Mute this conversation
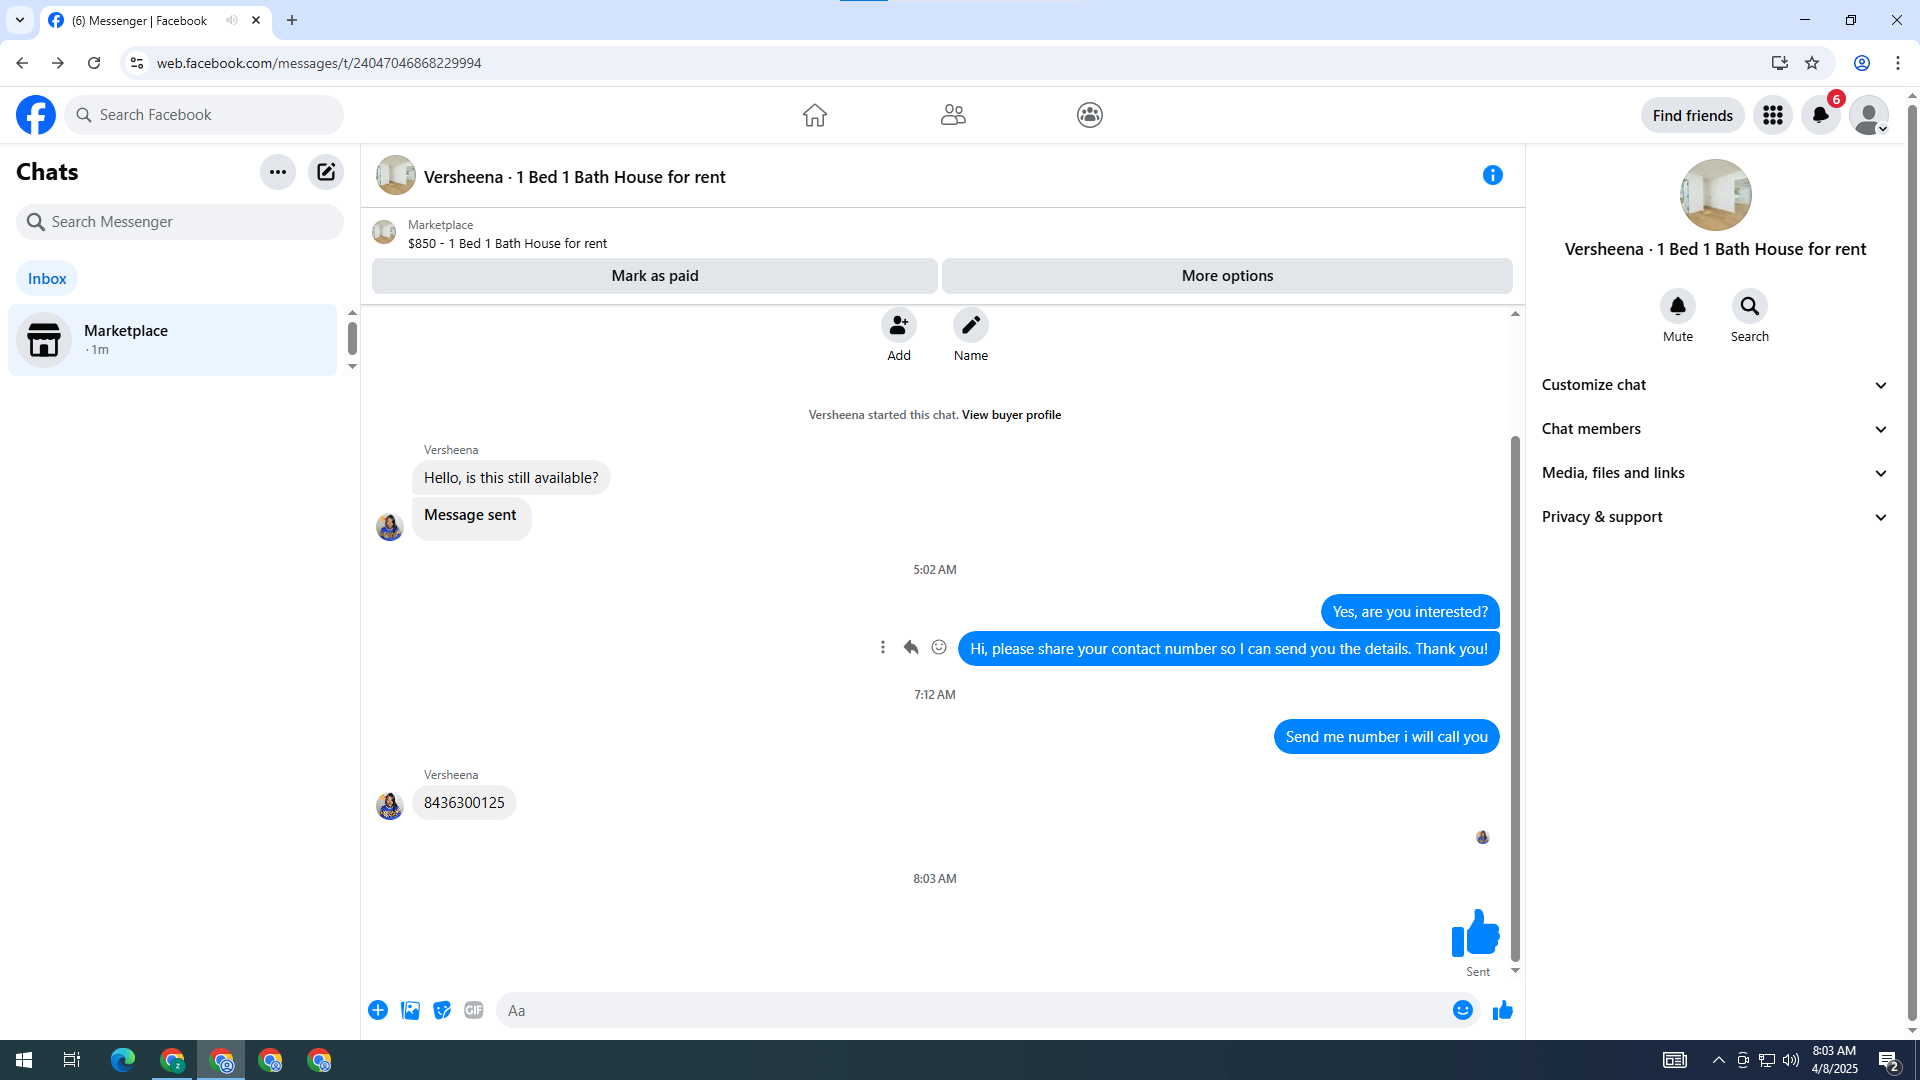 pyautogui.click(x=1677, y=306)
